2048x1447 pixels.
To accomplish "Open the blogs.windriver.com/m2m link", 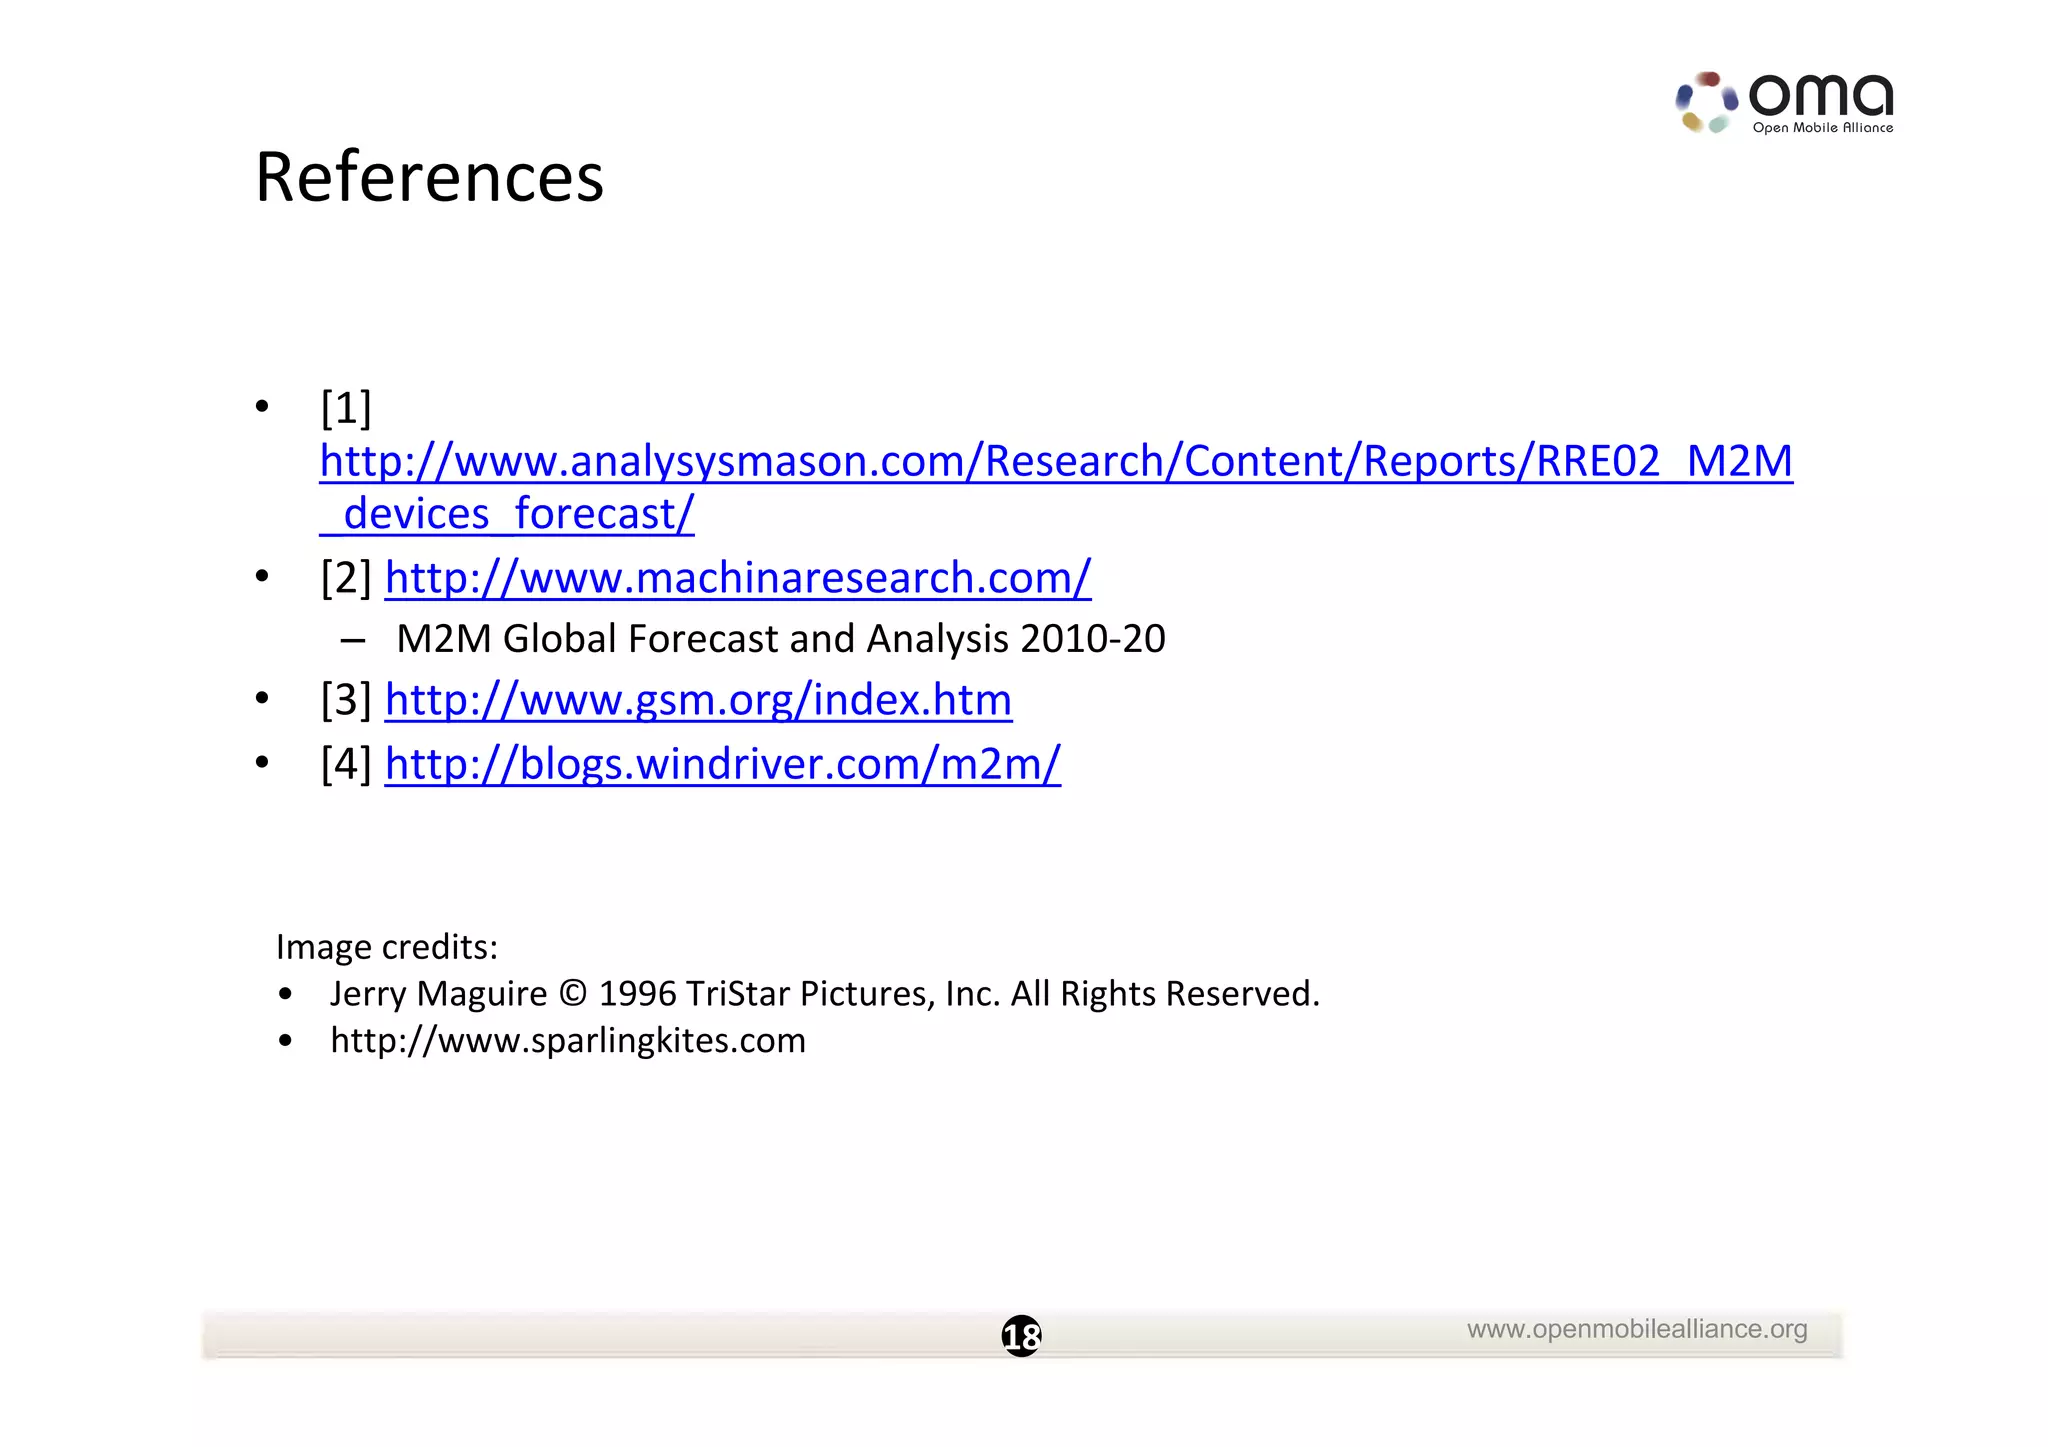I will pos(722,764).
